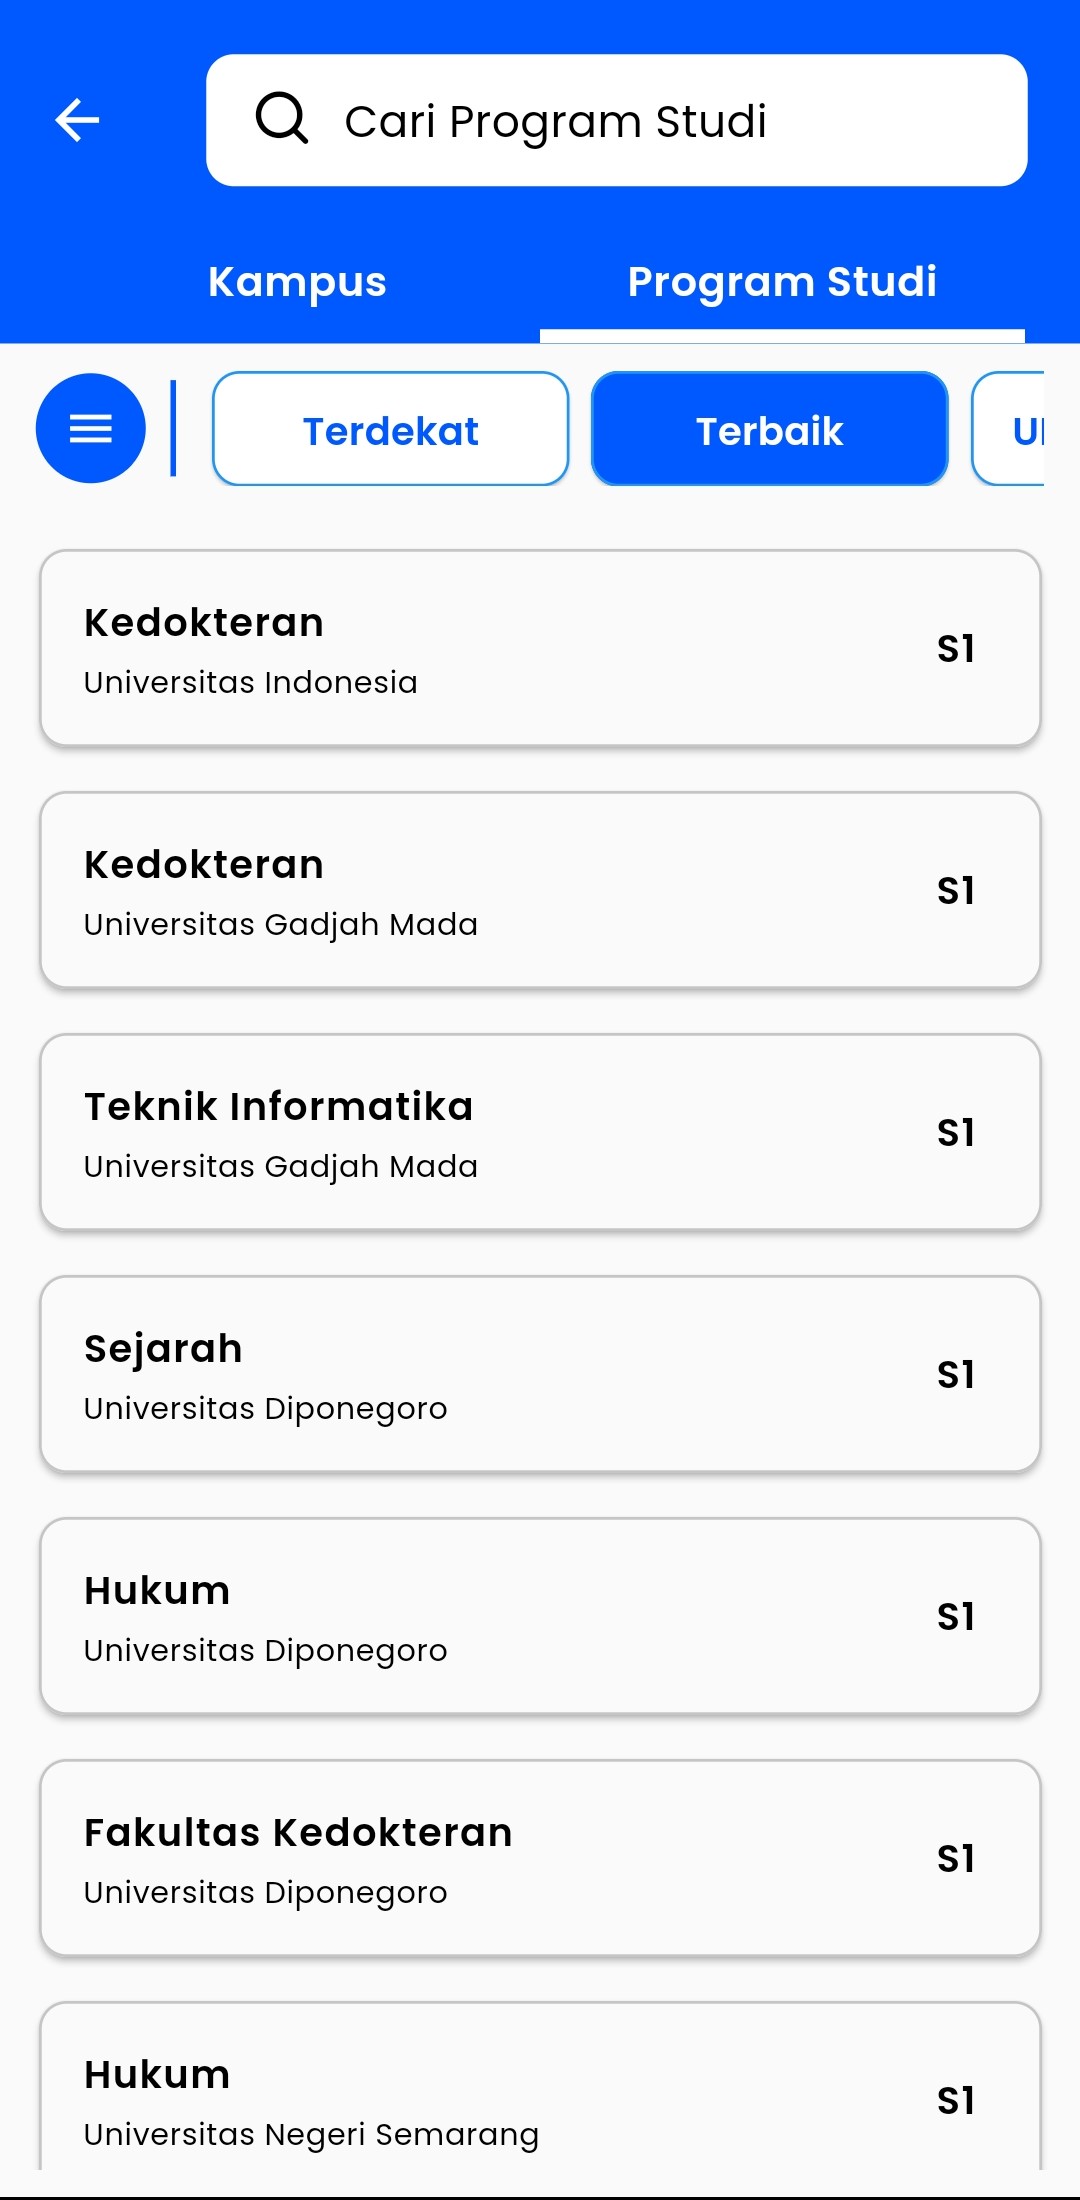Tap the search magnifier icon

pos(282,119)
